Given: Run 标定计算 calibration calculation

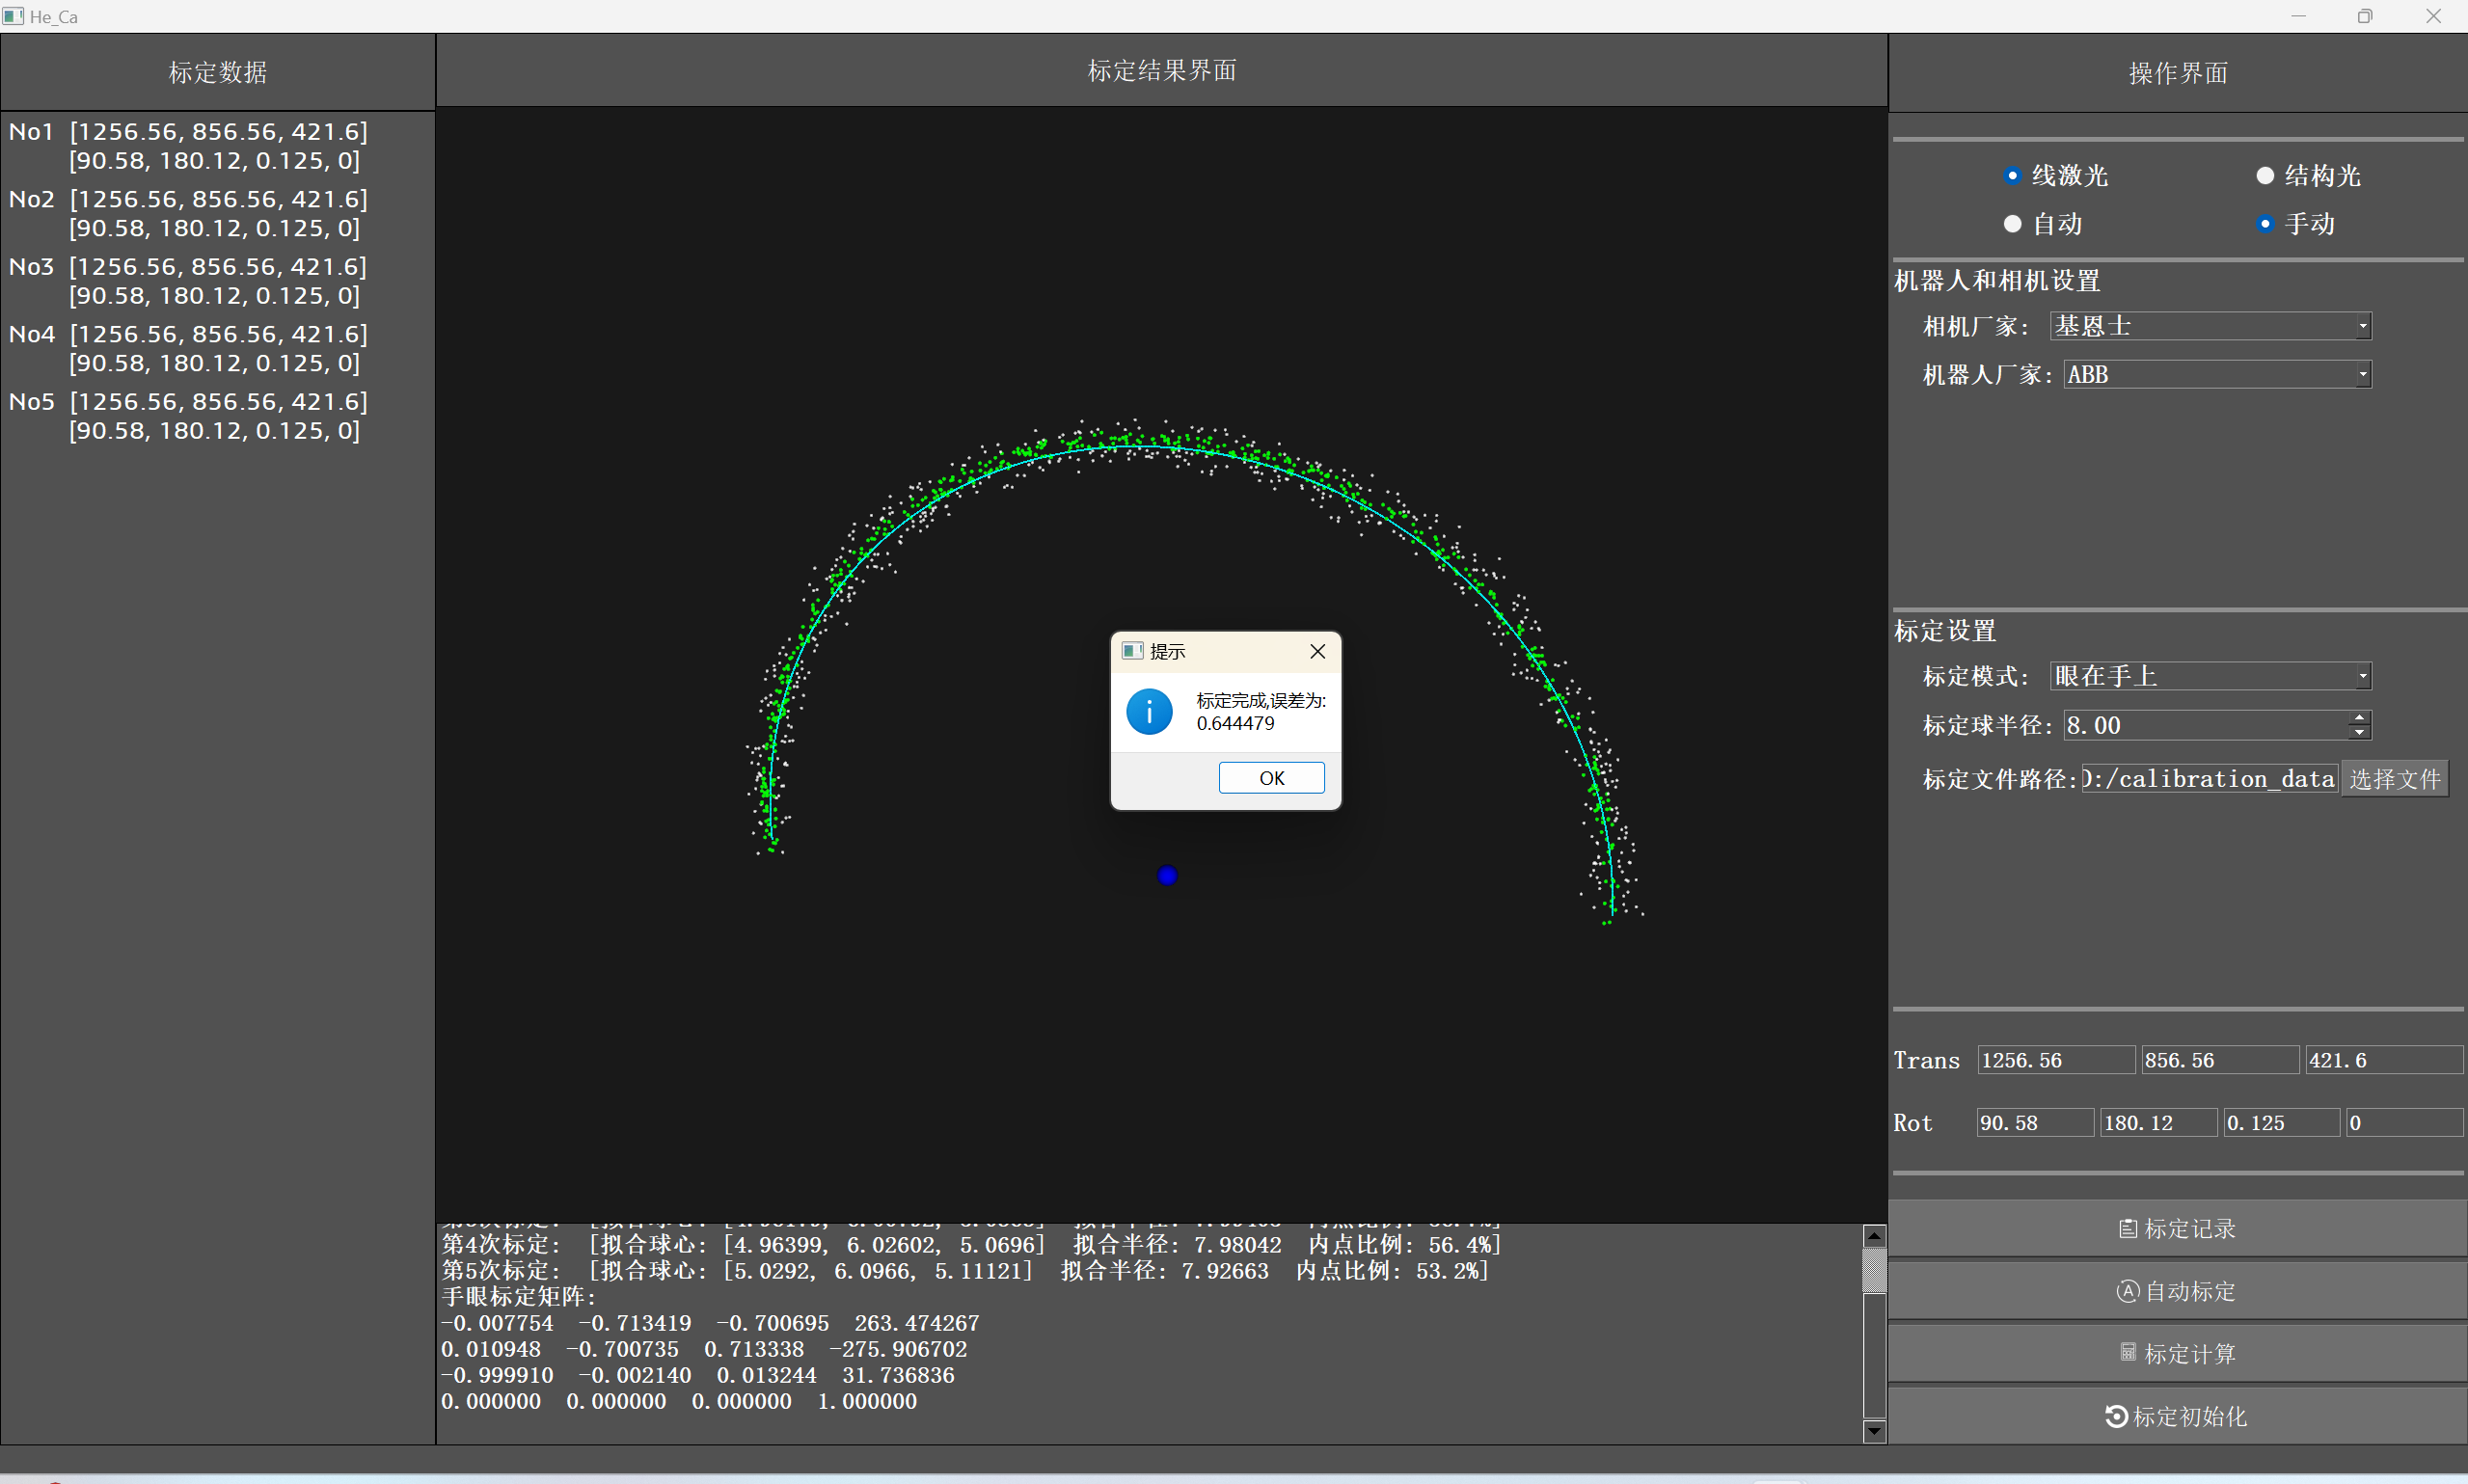Looking at the screenshot, I should [2177, 1353].
